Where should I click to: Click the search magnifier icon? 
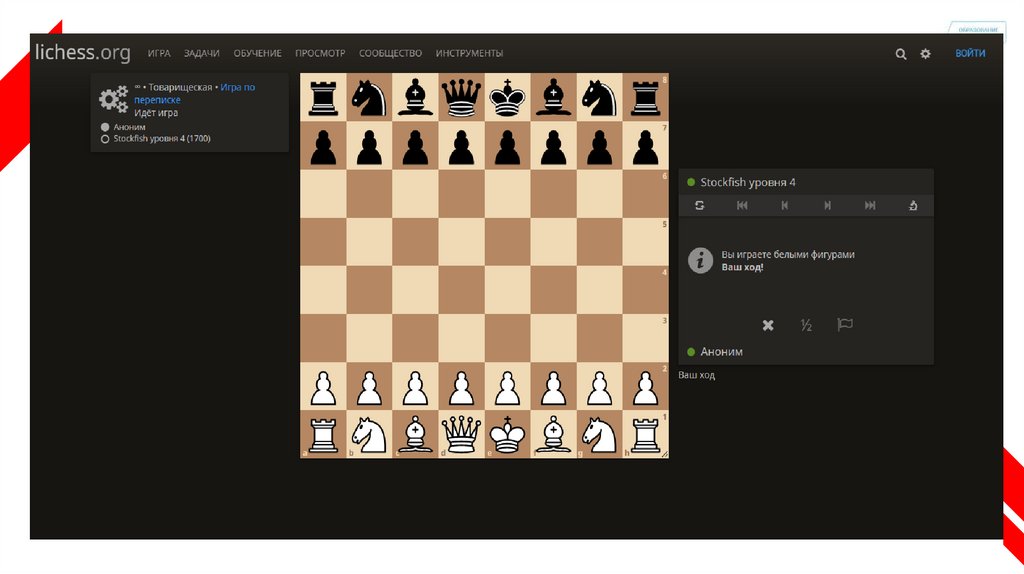point(901,54)
